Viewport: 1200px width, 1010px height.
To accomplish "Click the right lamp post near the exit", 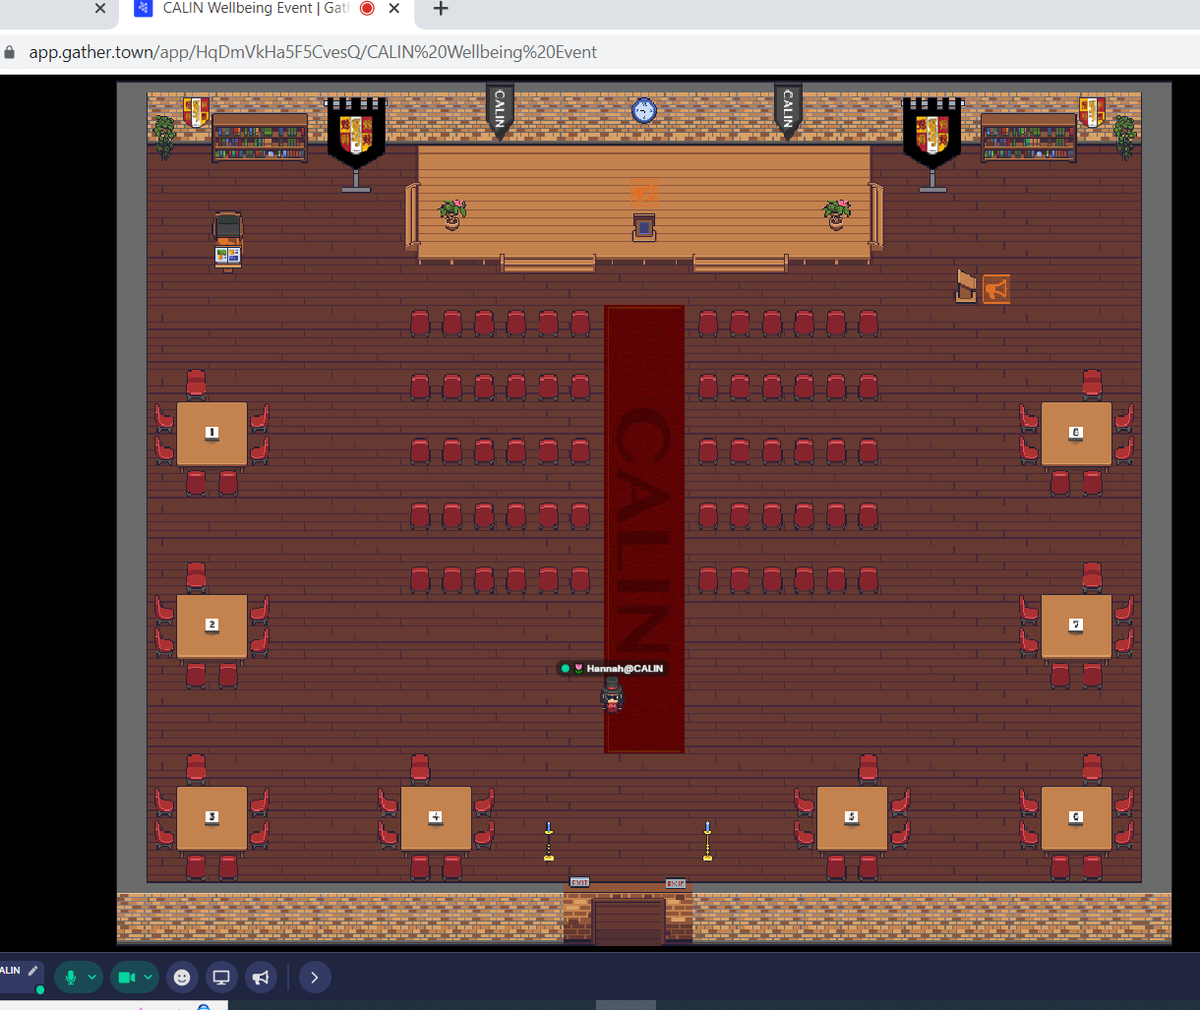I will [x=708, y=841].
